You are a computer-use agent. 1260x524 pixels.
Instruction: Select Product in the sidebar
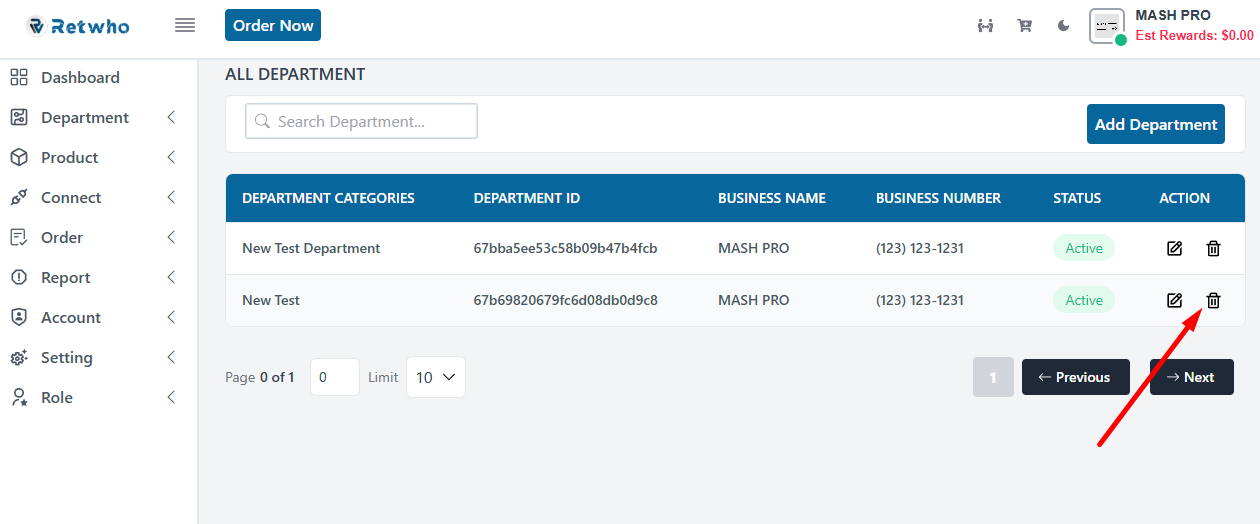click(x=70, y=157)
